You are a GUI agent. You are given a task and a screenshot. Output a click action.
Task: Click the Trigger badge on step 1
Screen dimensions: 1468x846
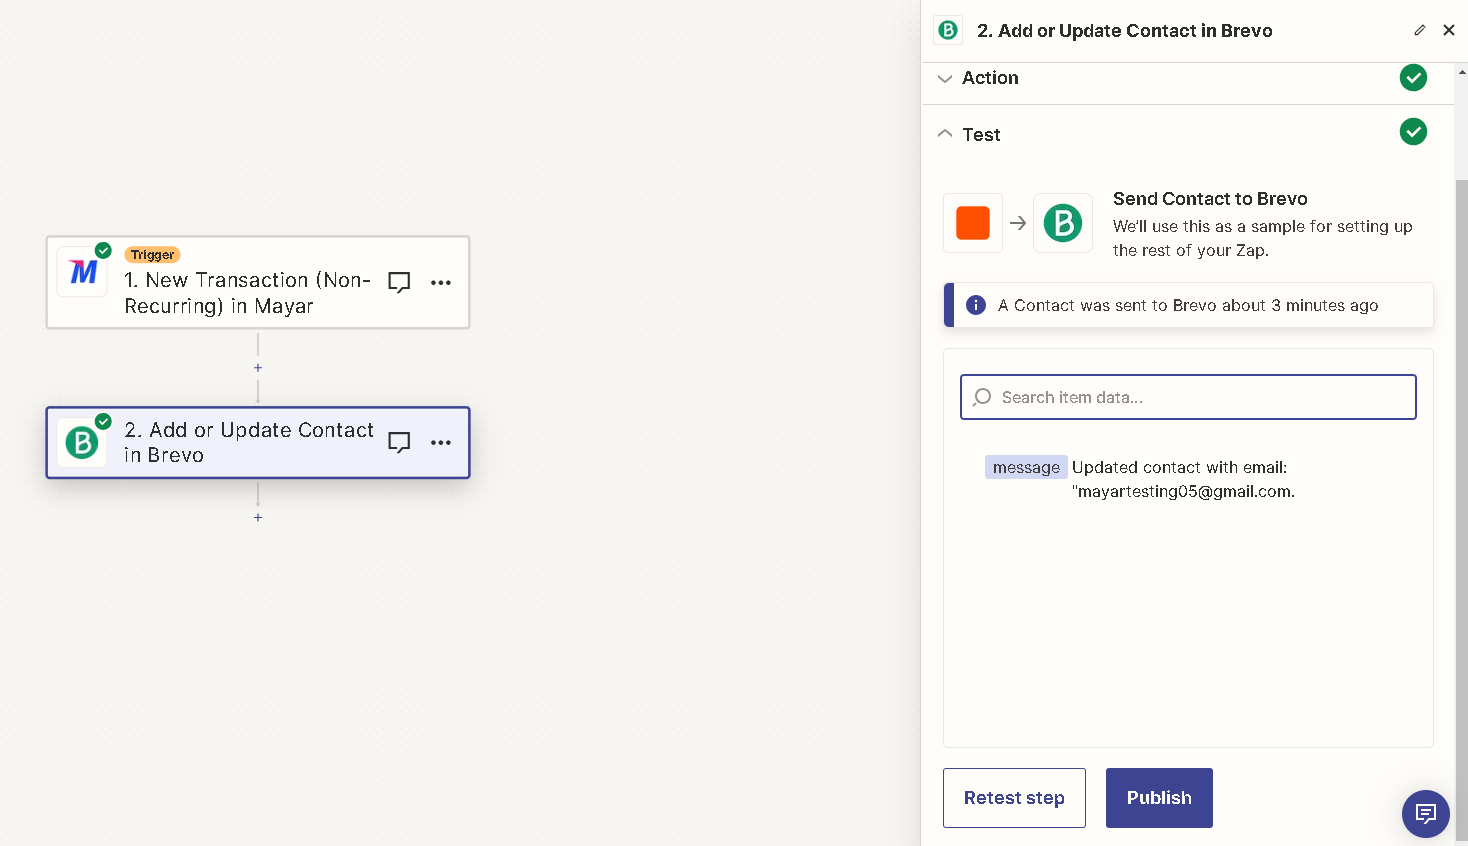point(152,255)
